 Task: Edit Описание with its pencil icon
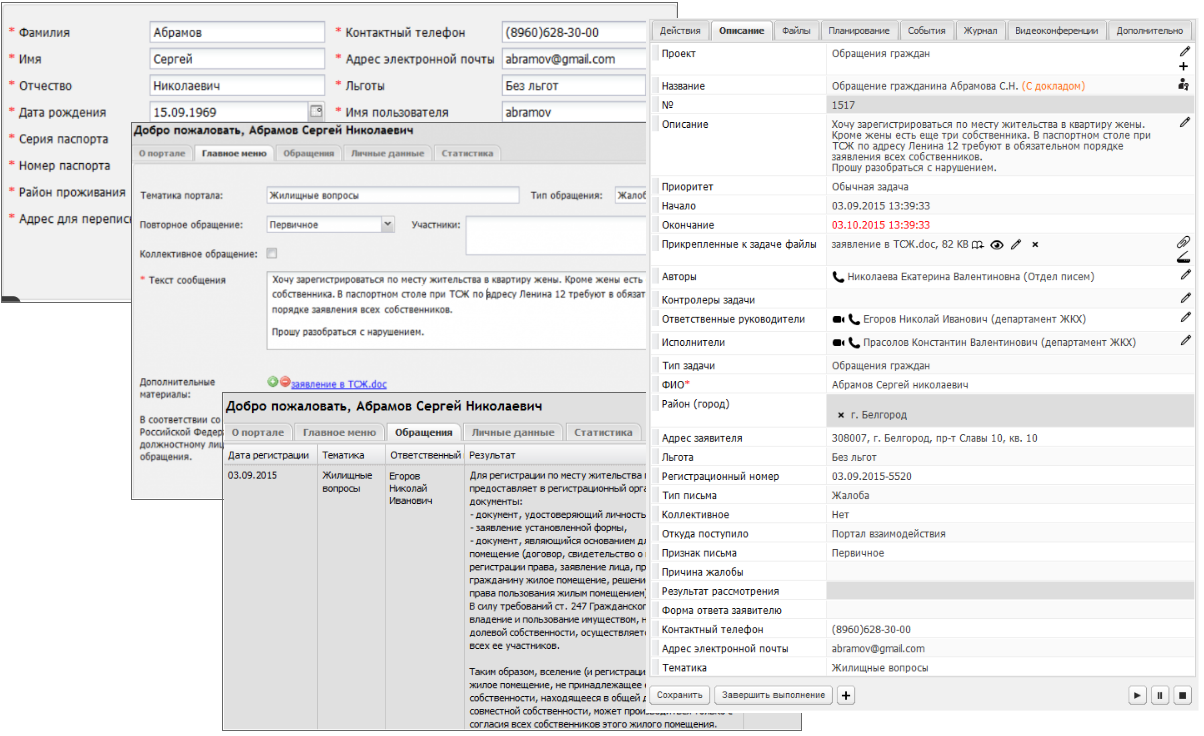point(1185,122)
